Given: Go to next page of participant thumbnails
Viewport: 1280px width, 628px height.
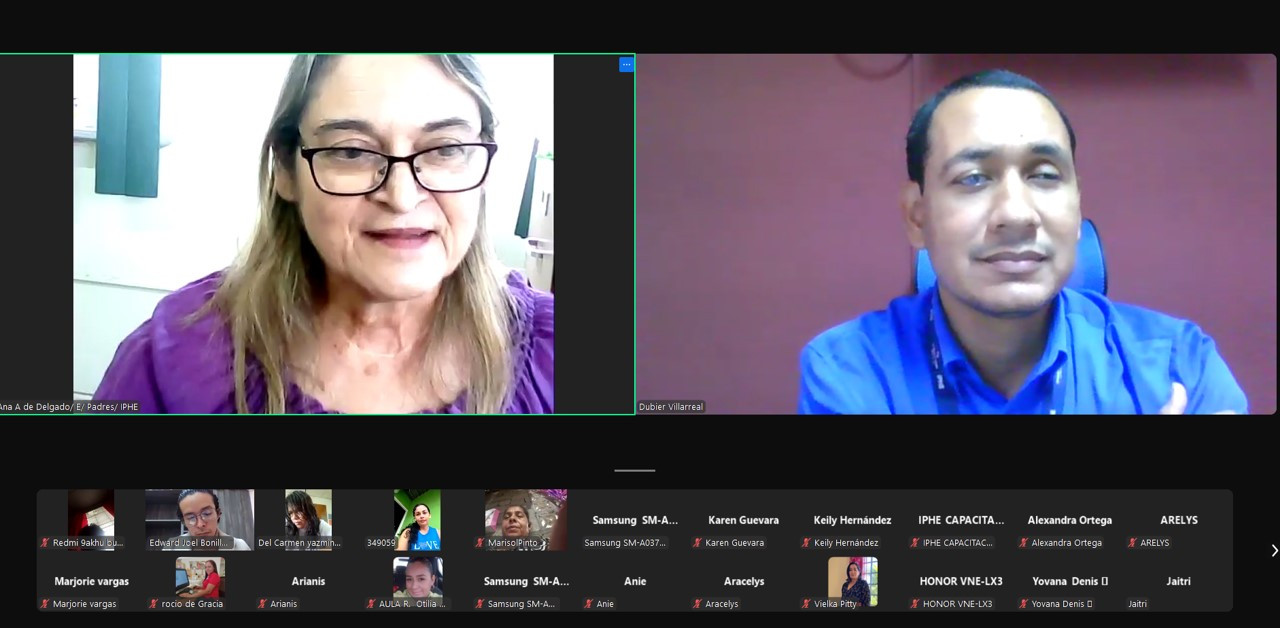Looking at the screenshot, I should point(1273,551).
